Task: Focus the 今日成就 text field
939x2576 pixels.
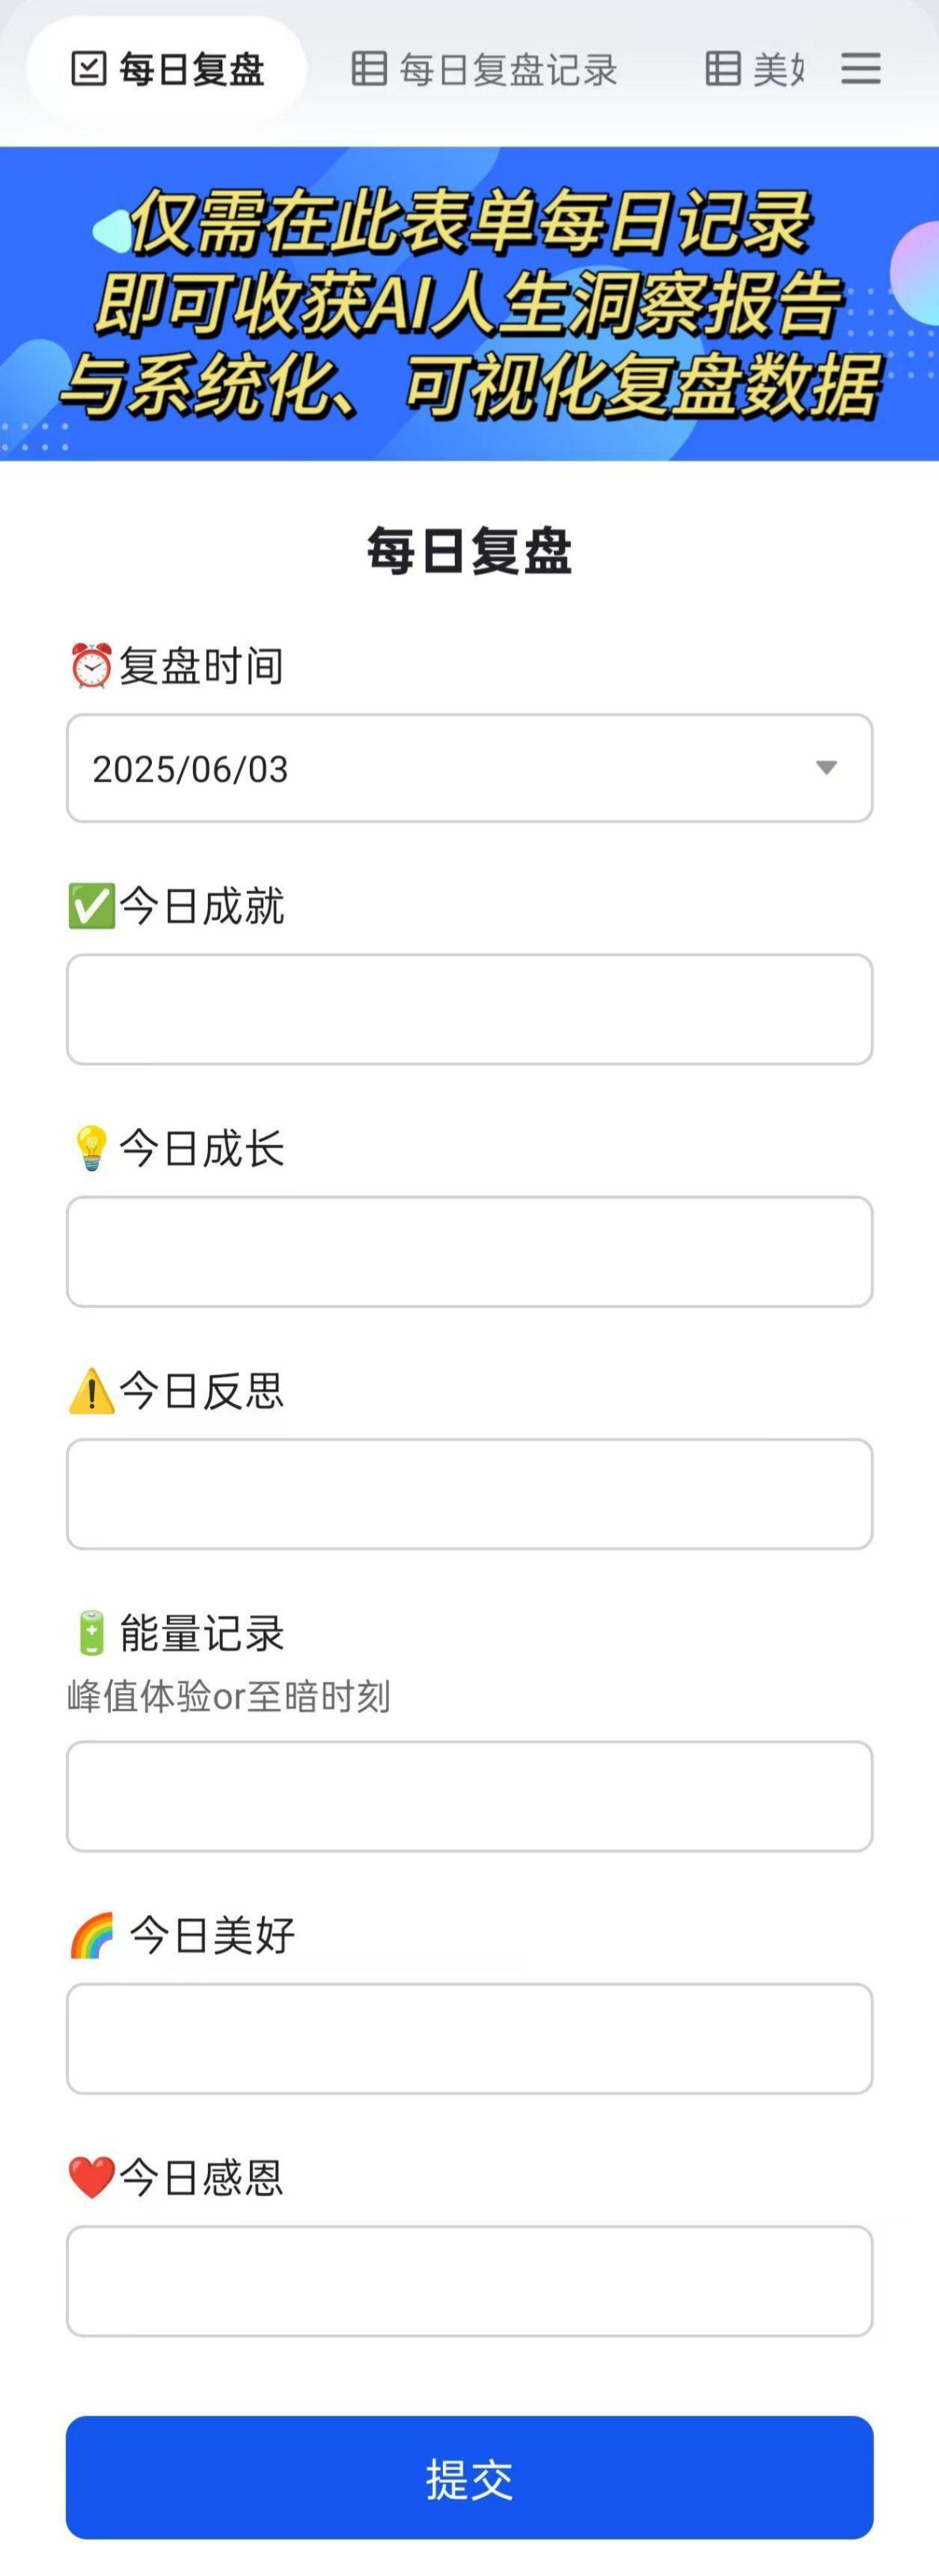Action: click(x=470, y=1009)
